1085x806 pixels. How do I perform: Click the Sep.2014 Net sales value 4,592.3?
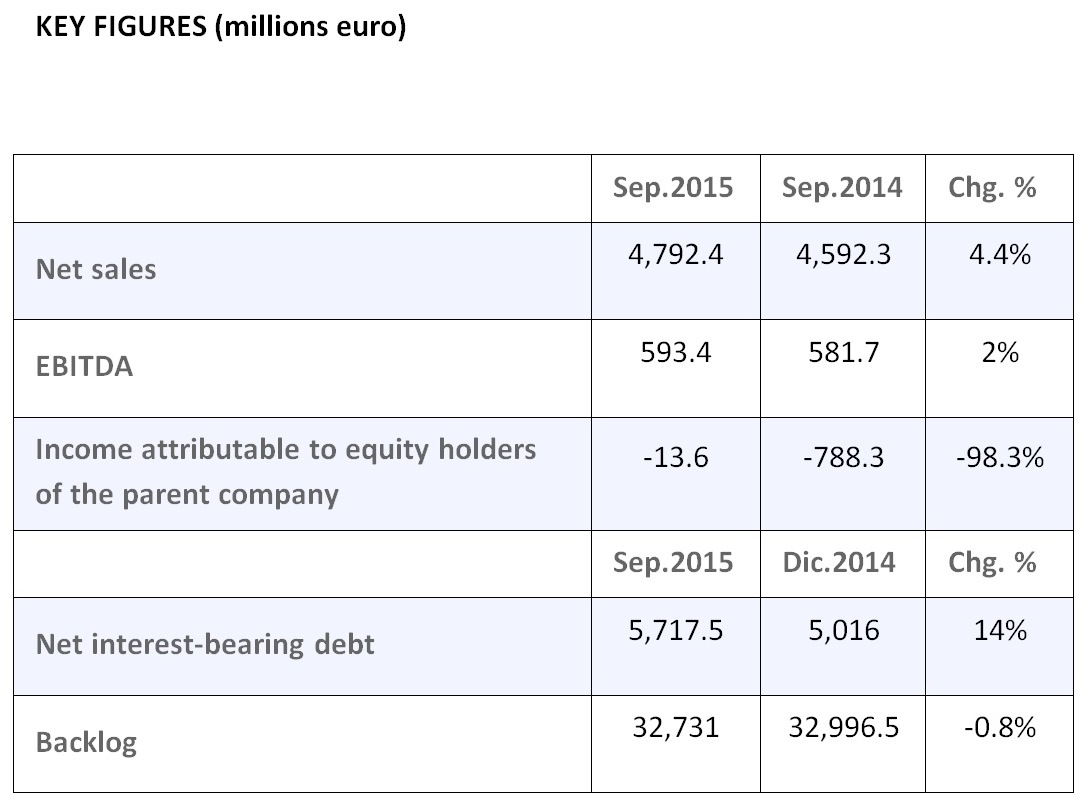841,255
